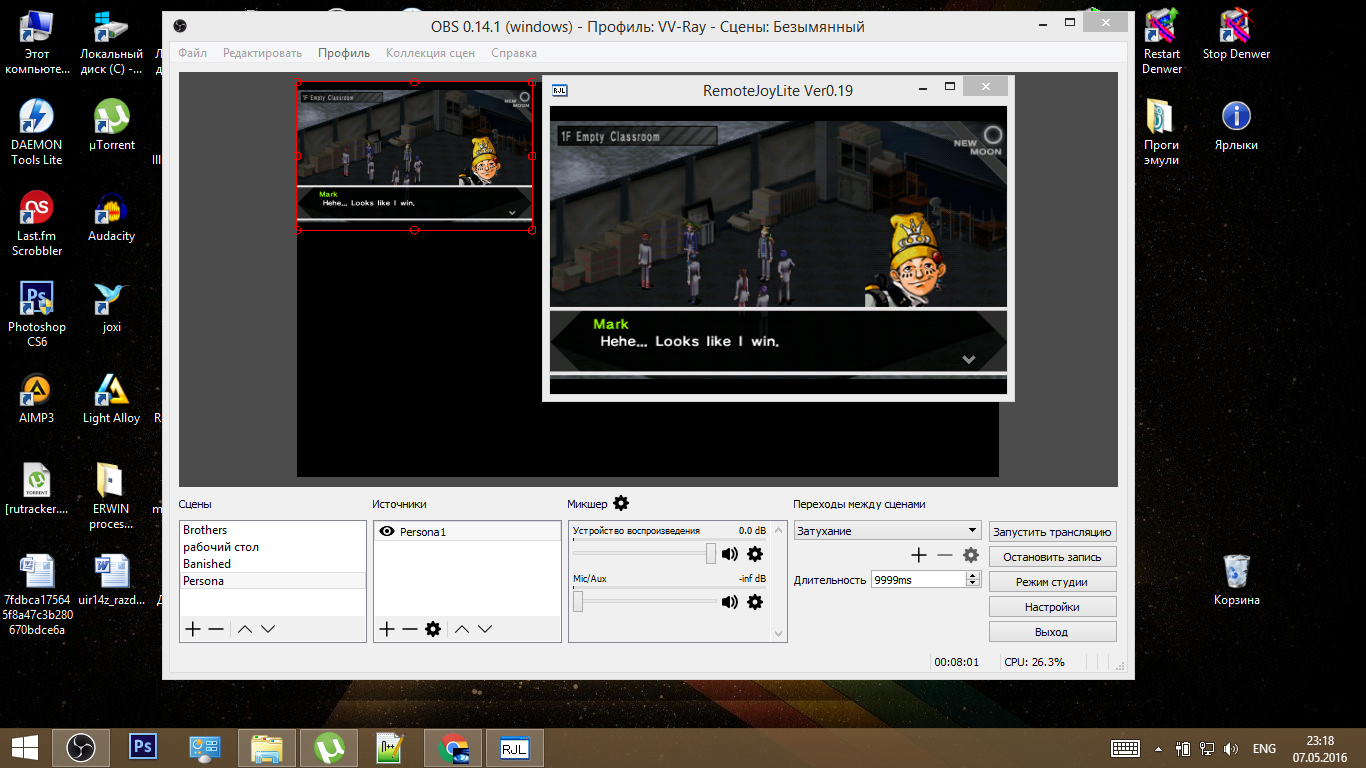Open RJL app from the taskbar
Viewport: 1366px width, 768px height.
(x=514, y=747)
